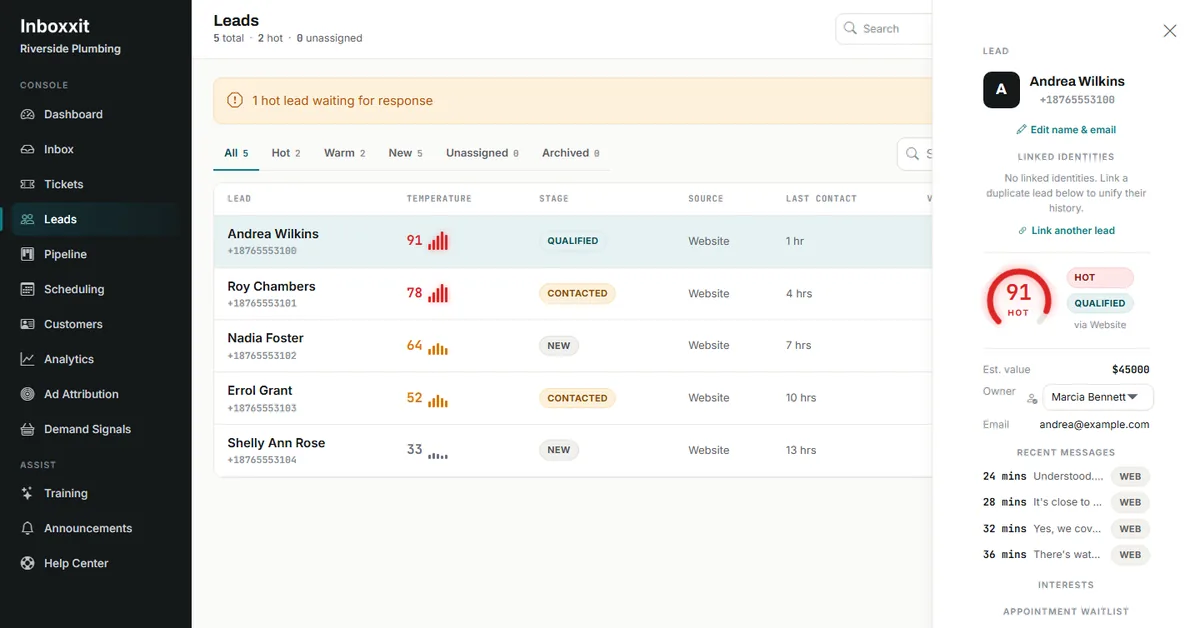Click the QUALIFIED badge in lead panel

(1100, 303)
